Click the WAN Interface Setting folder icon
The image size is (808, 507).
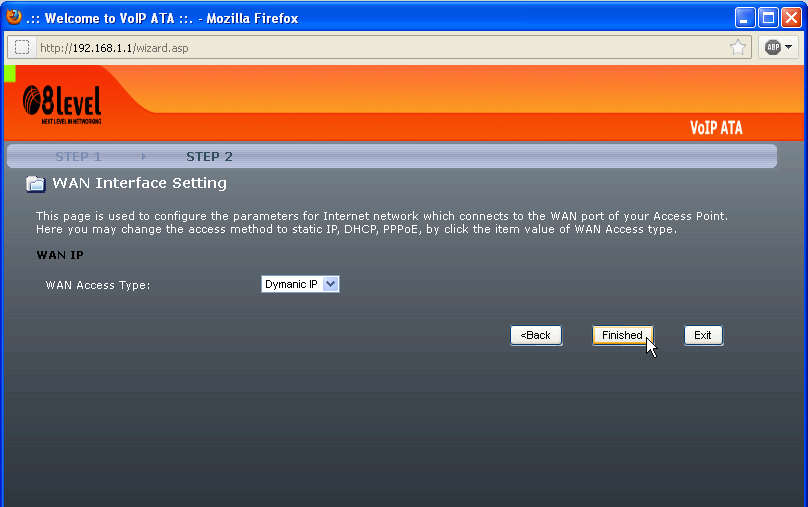click(36, 184)
